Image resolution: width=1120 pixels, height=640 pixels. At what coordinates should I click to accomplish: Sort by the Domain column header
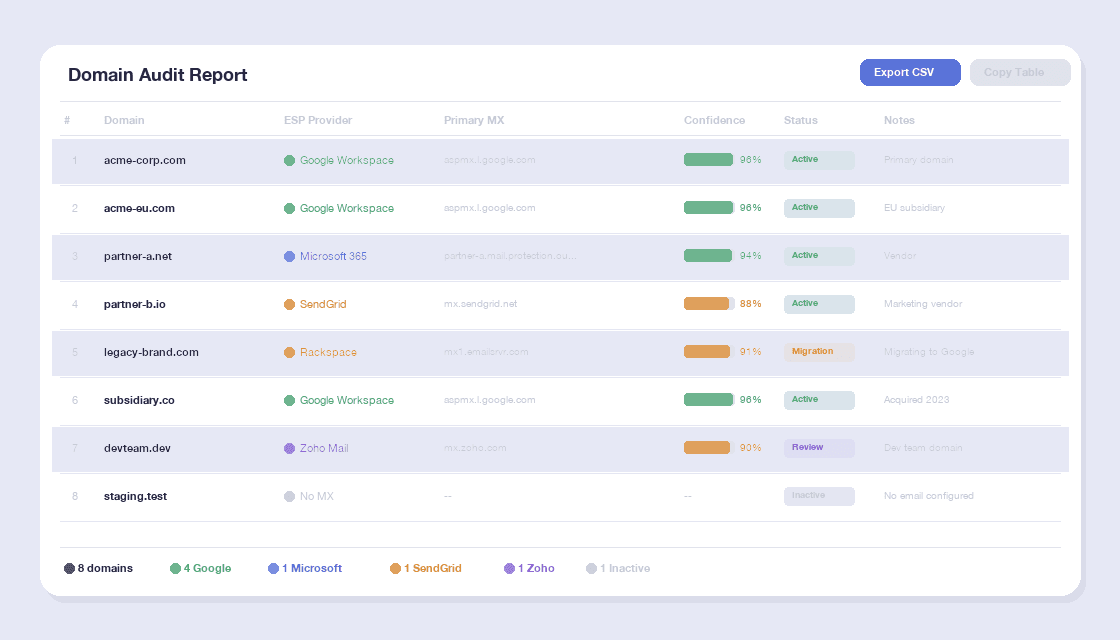coord(124,120)
